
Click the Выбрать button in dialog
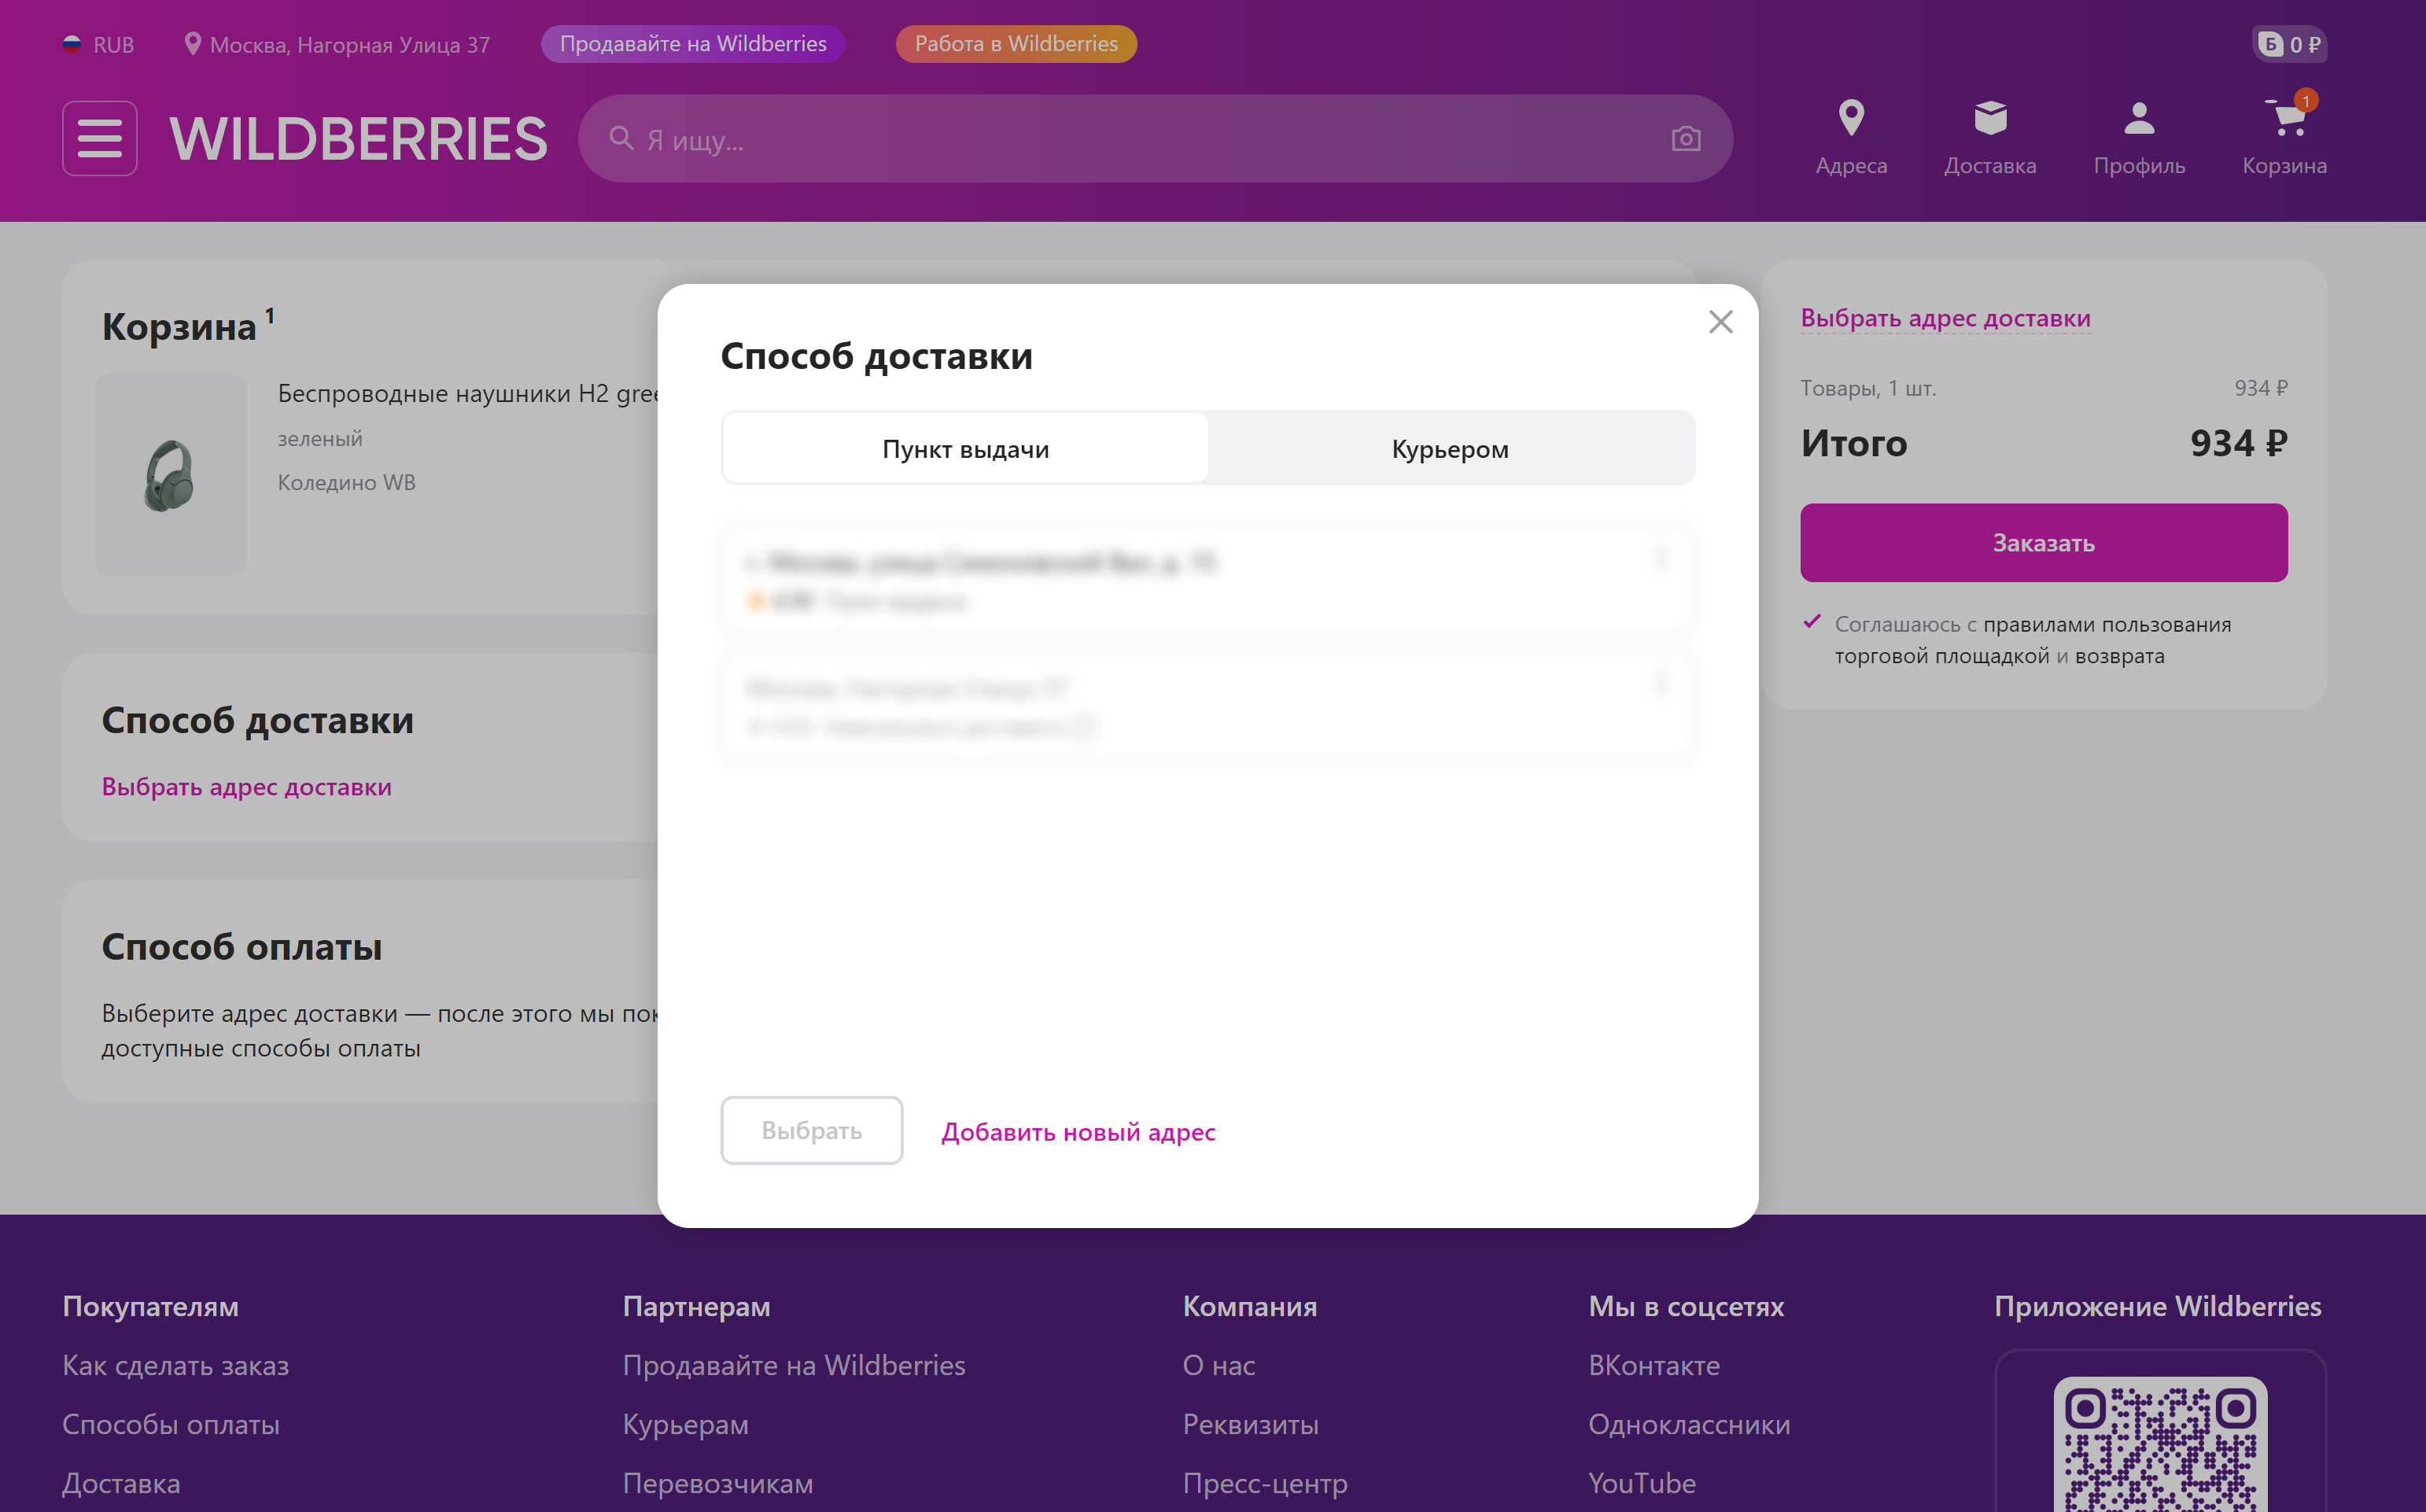click(811, 1130)
